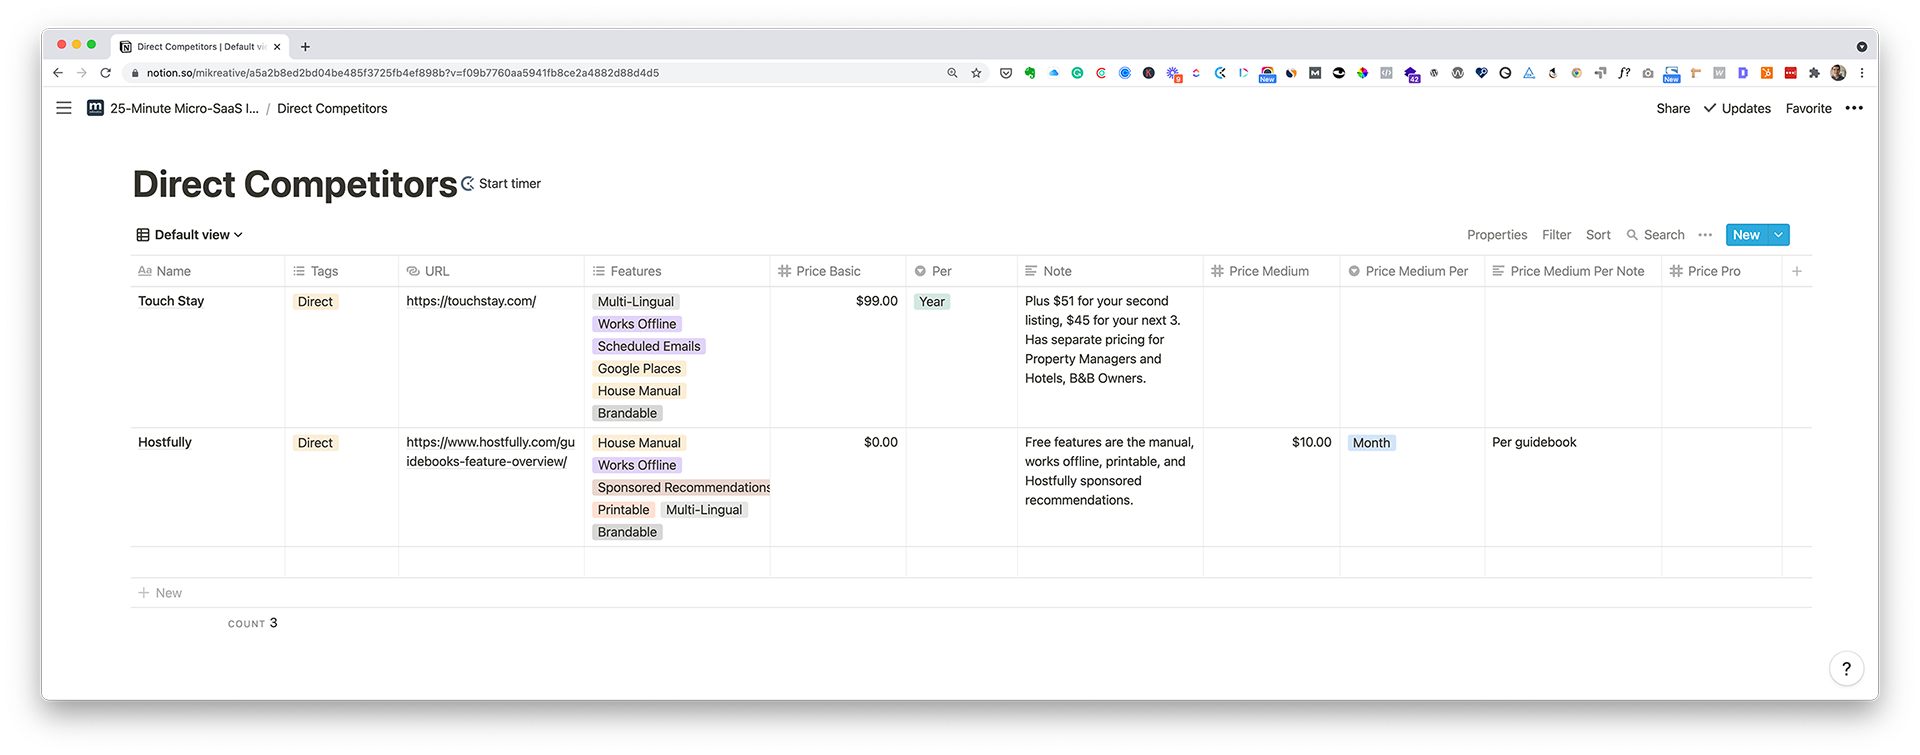Viewport: 1920px width, 755px height.
Task: Click the Price Medium Per column header
Action: tap(1412, 271)
